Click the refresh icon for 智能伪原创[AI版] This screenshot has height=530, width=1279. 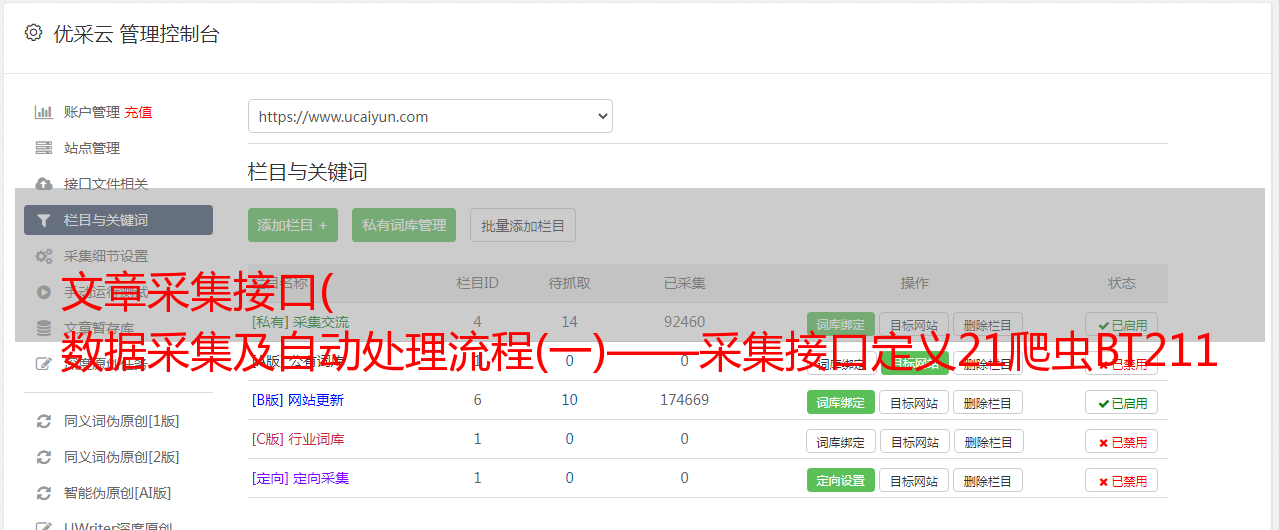coord(43,493)
